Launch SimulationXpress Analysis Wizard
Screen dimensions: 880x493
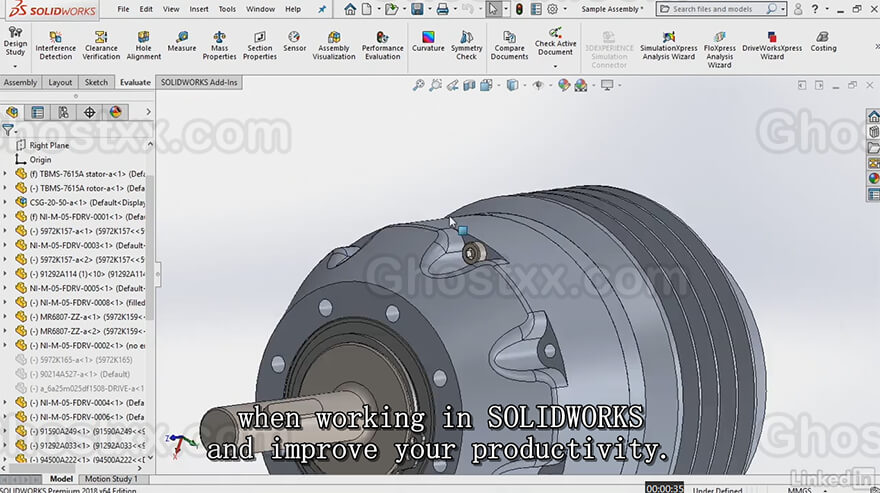pyautogui.click(x=668, y=46)
